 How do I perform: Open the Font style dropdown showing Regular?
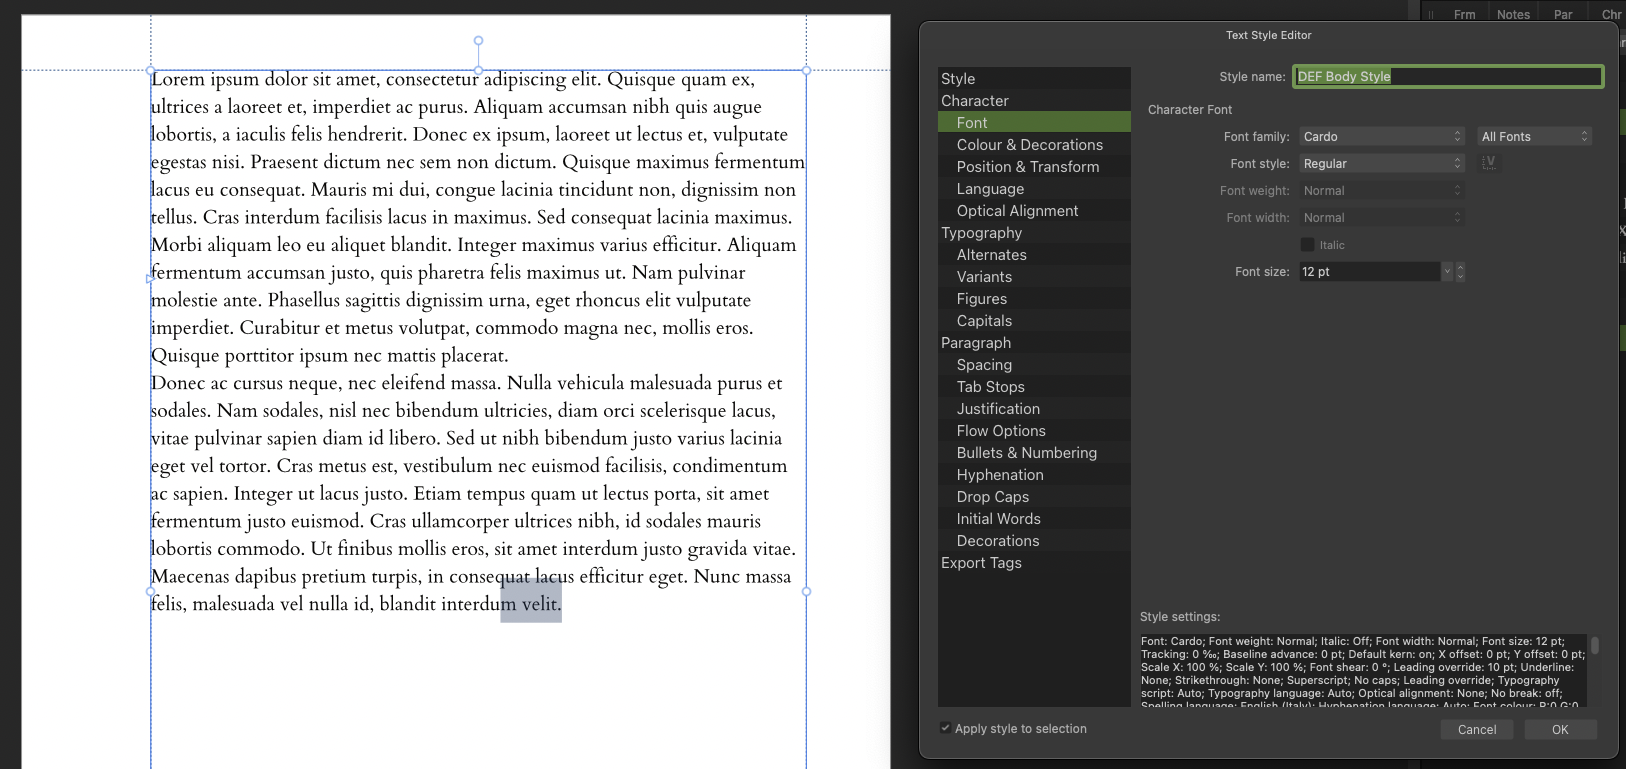(x=1382, y=163)
